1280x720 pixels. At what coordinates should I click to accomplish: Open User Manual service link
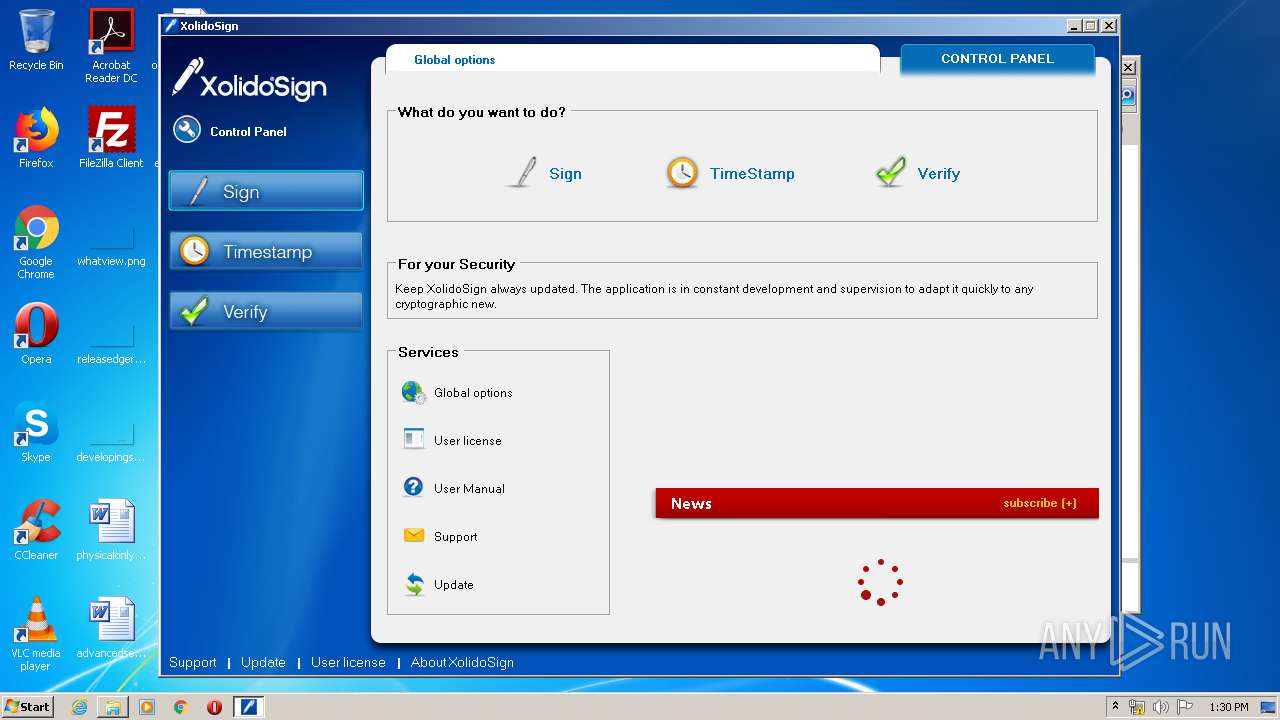[x=469, y=489]
